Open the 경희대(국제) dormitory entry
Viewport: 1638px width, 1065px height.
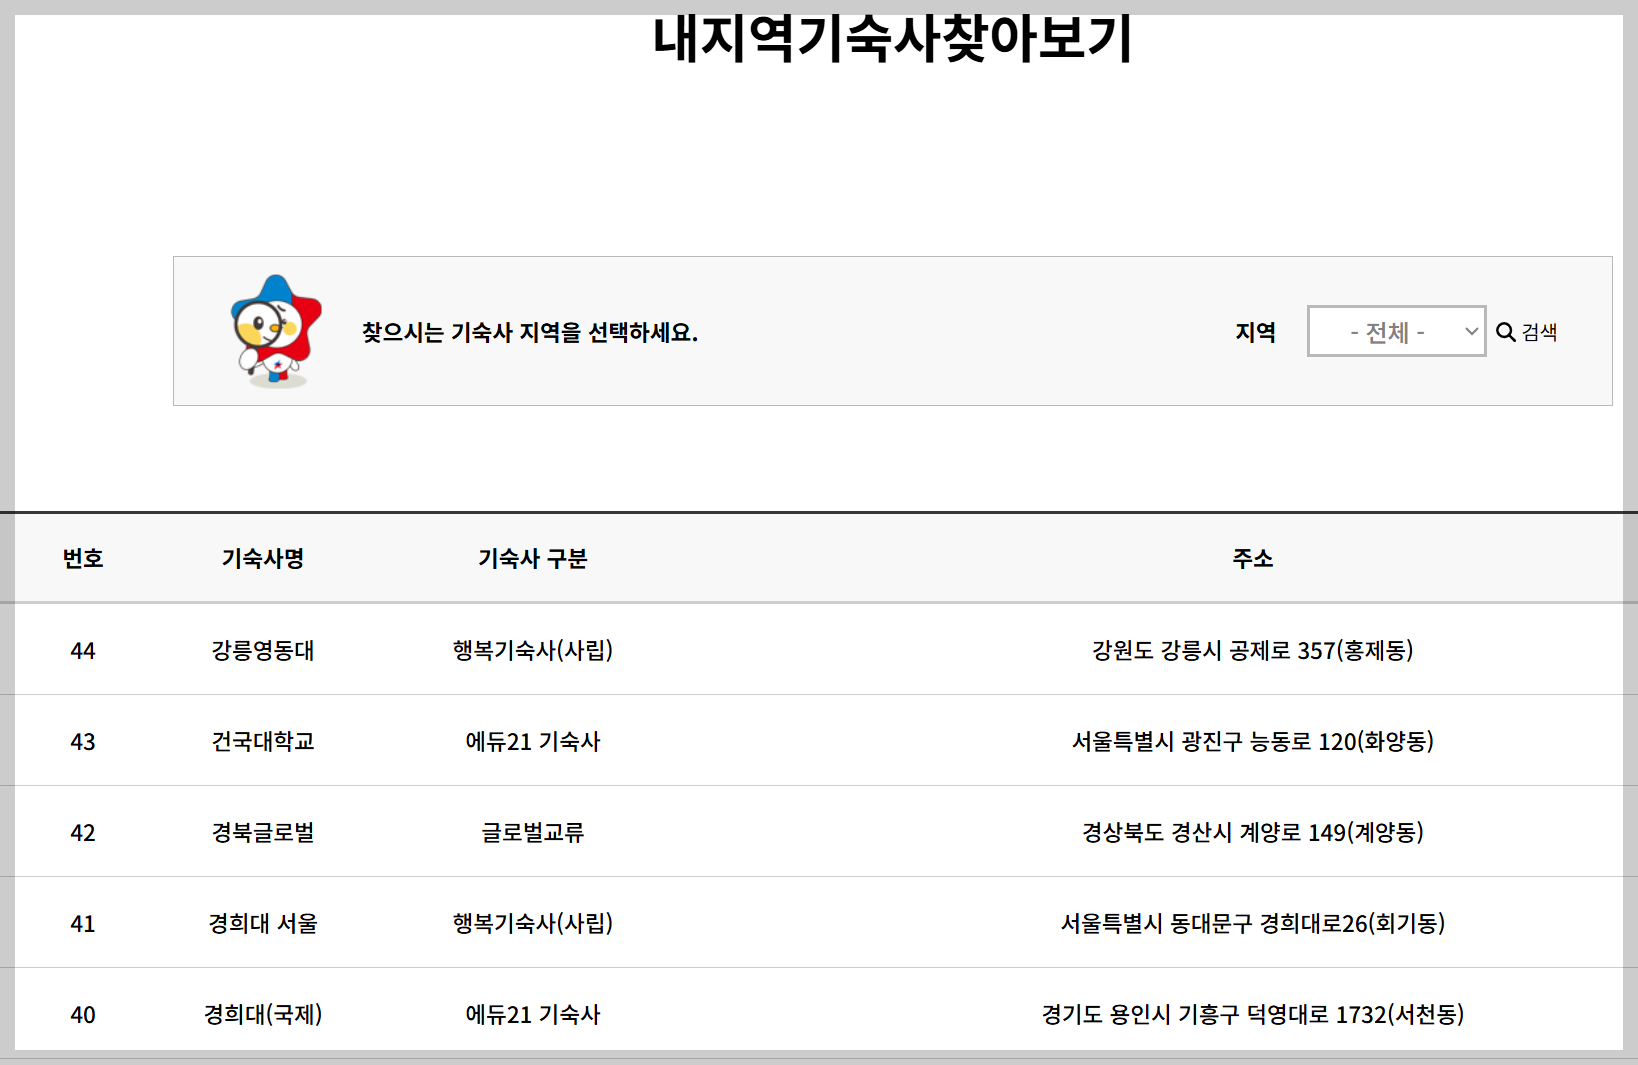pos(261,1014)
